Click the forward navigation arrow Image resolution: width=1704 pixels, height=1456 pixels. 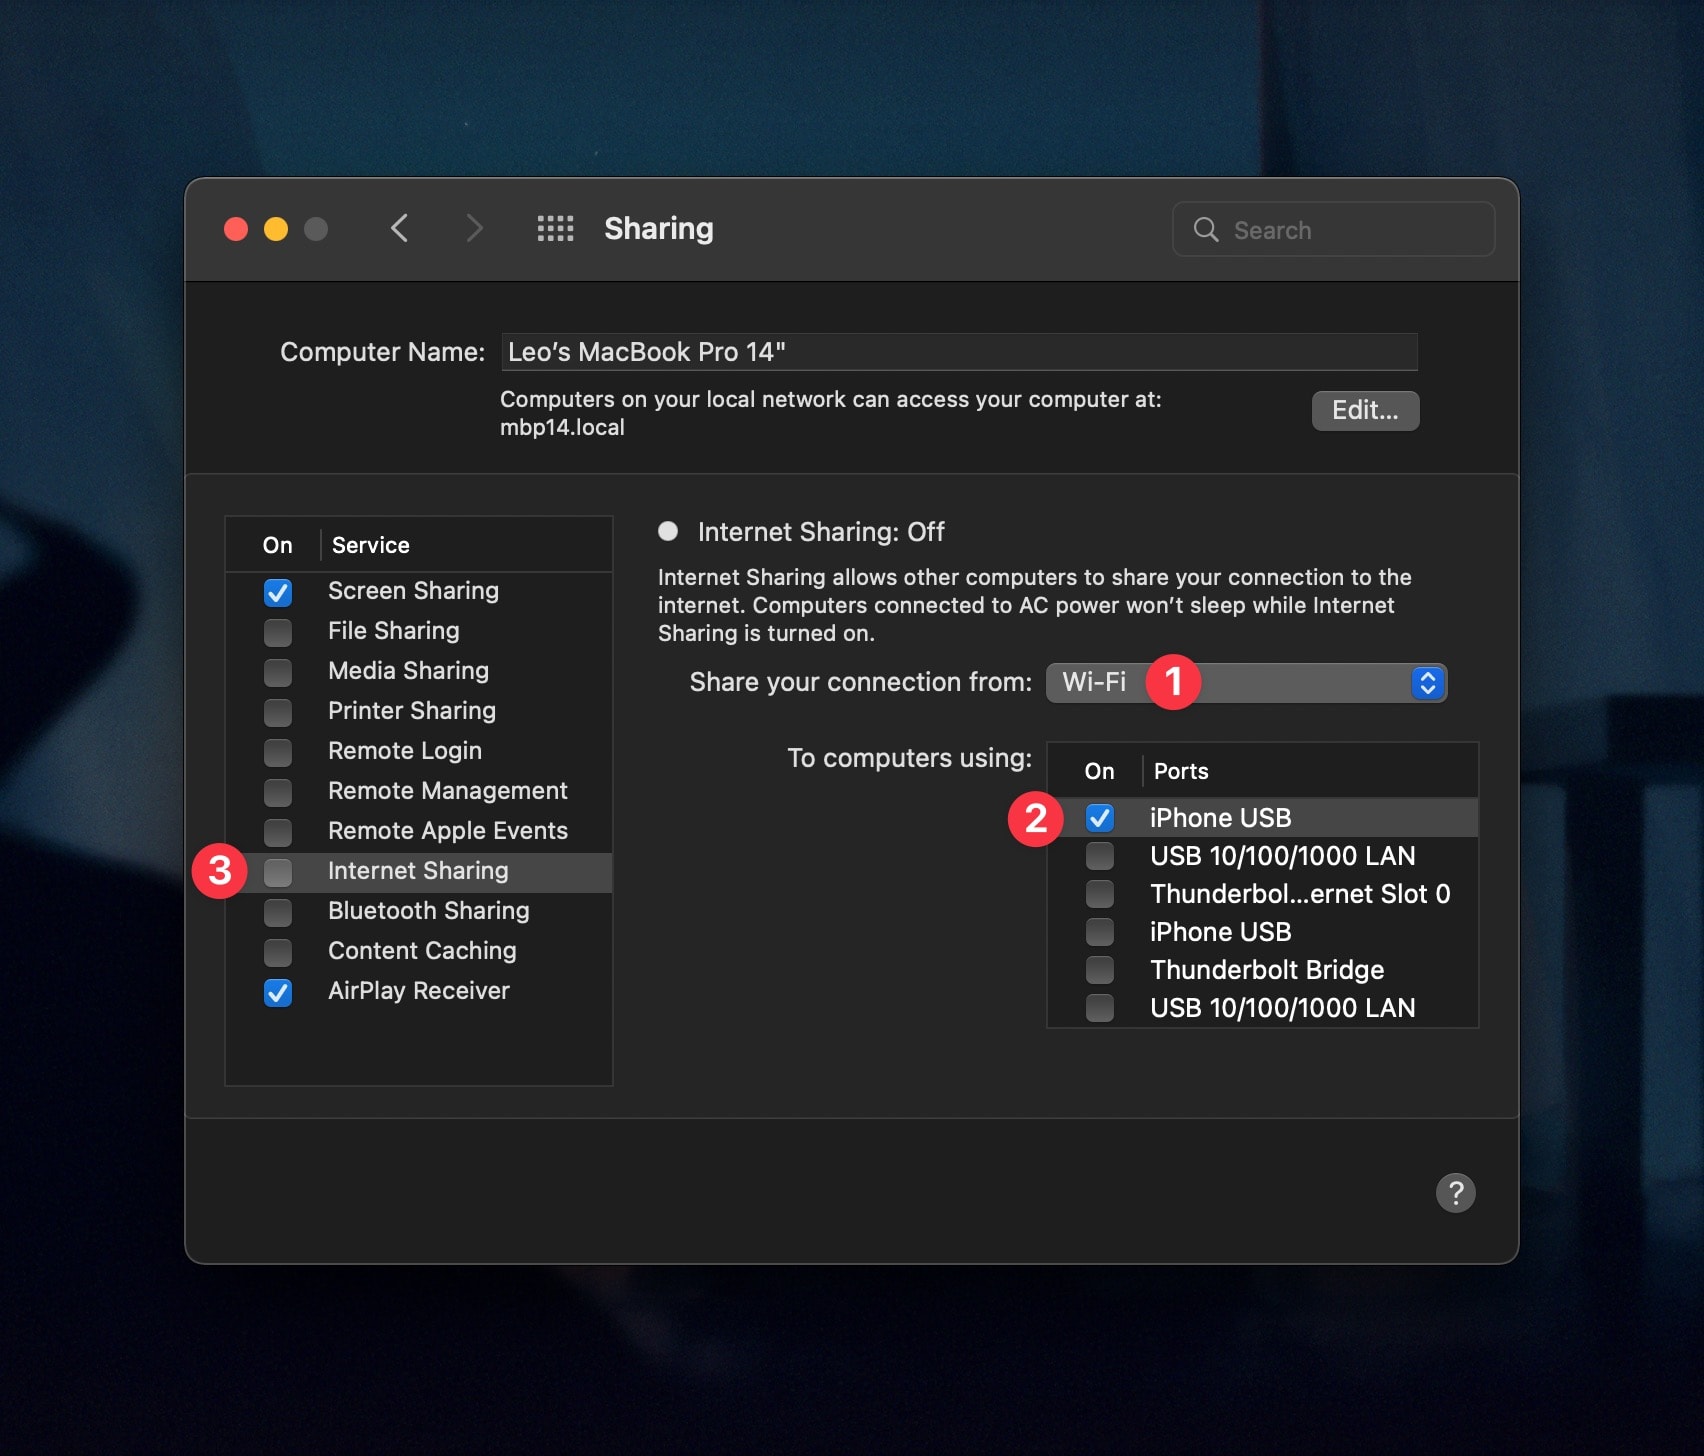[x=474, y=228]
